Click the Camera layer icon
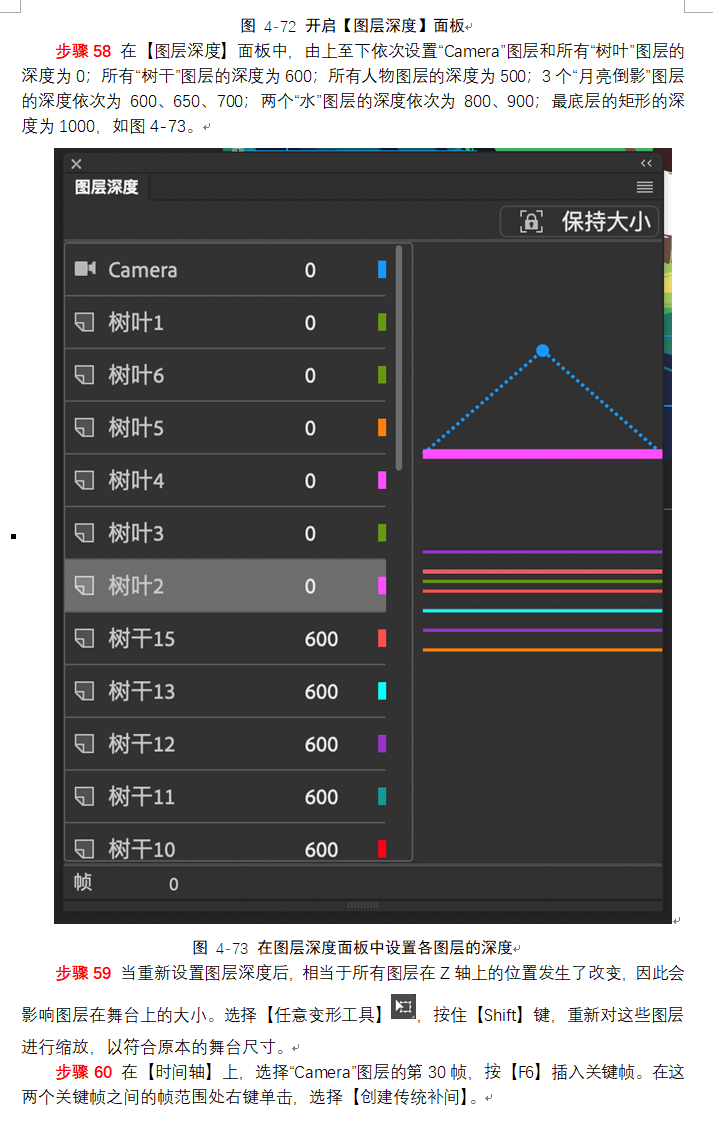 tap(85, 269)
